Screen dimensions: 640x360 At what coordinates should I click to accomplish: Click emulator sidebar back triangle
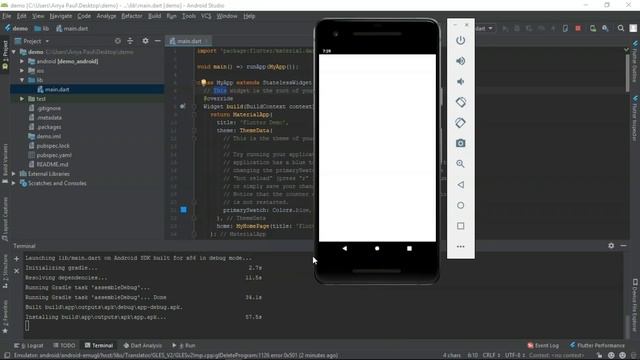[460, 184]
